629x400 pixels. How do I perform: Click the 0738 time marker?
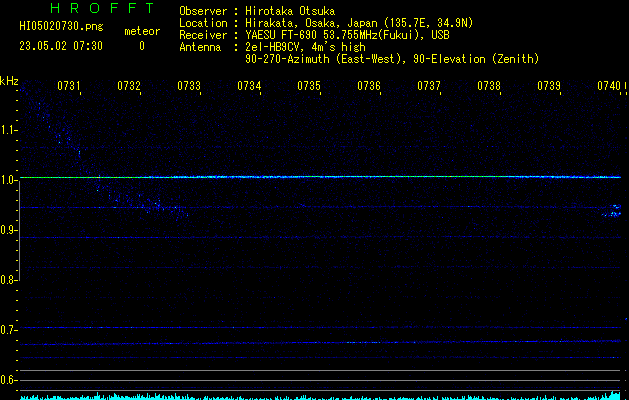click(489, 86)
